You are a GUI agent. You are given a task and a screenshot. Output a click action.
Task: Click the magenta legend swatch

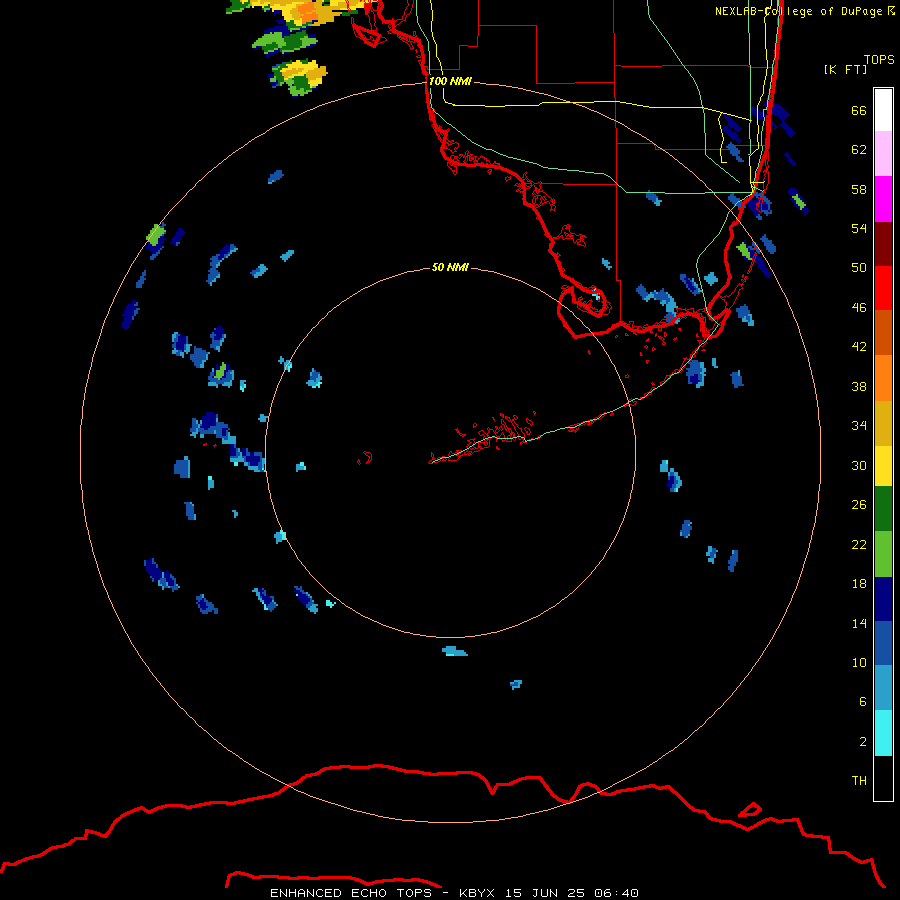[x=883, y=199]
